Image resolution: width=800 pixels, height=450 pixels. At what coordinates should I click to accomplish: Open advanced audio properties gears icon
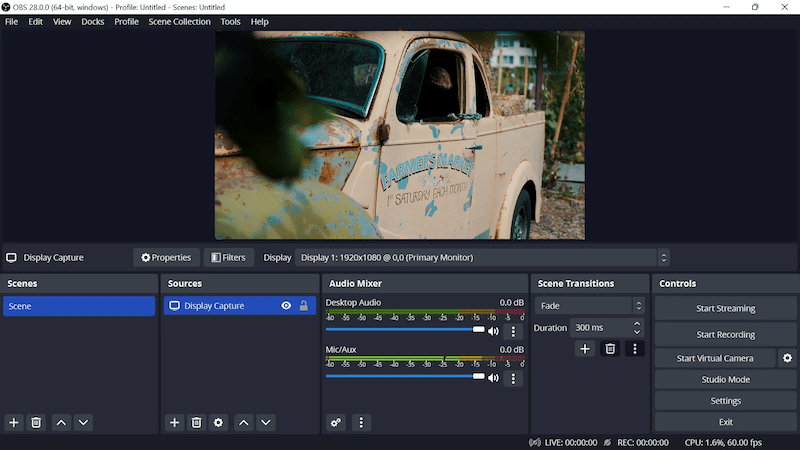click(x=336, y=423)
